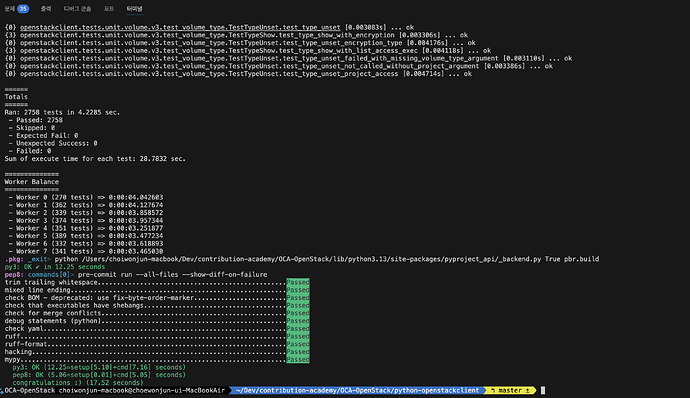Click the 'check BOM - deprecated' check line
690x398 pixels.
tap(145, 298)
